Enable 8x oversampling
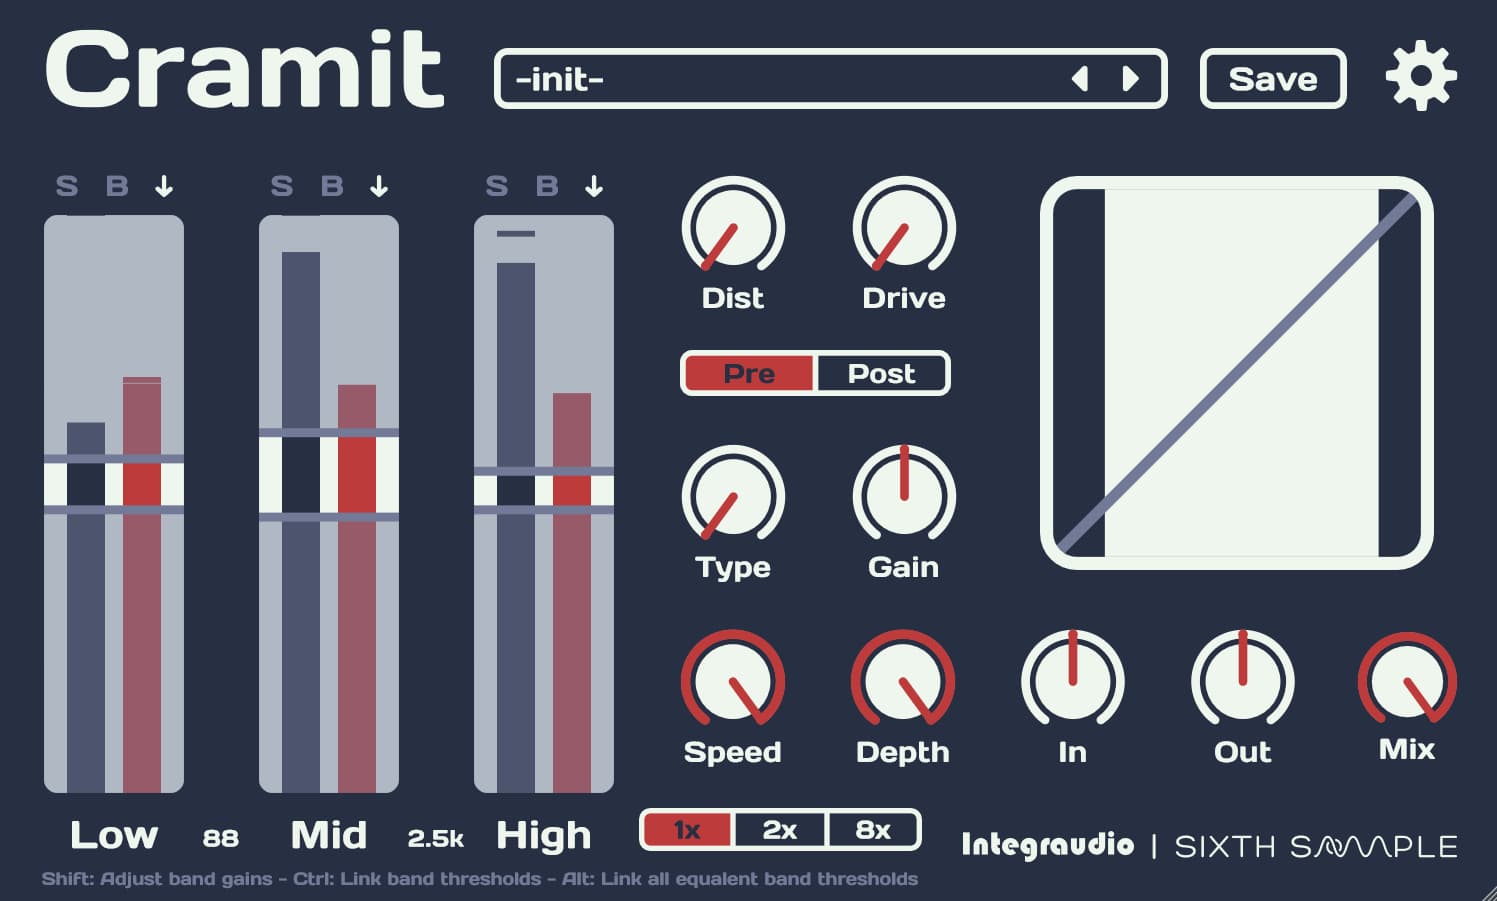1497x901 pixels. [871, 830]
